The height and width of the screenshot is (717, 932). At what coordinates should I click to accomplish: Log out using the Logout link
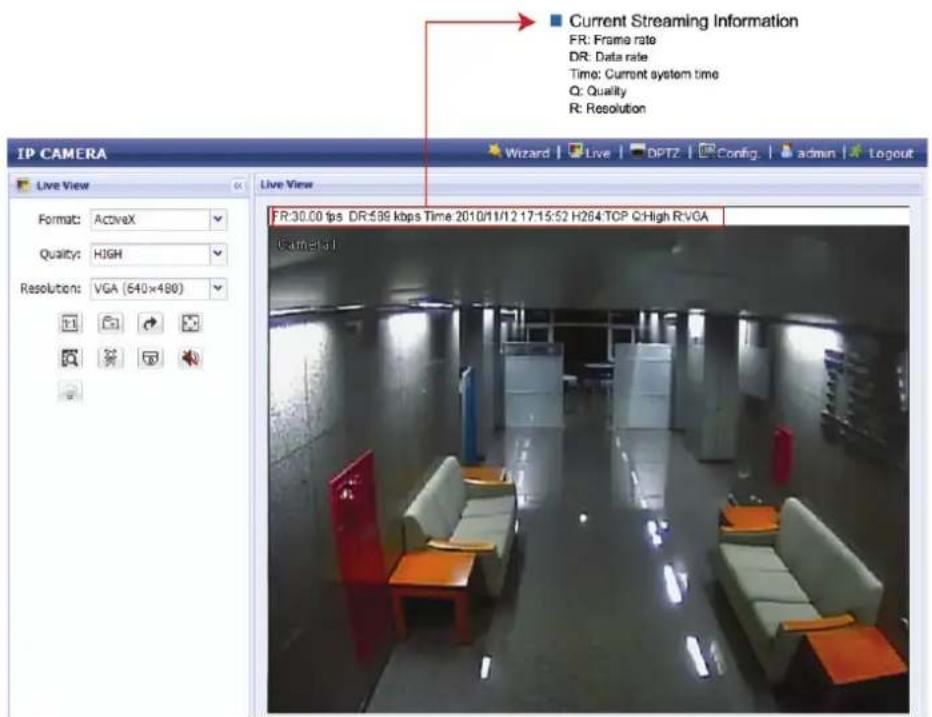[x=881, y=153]
